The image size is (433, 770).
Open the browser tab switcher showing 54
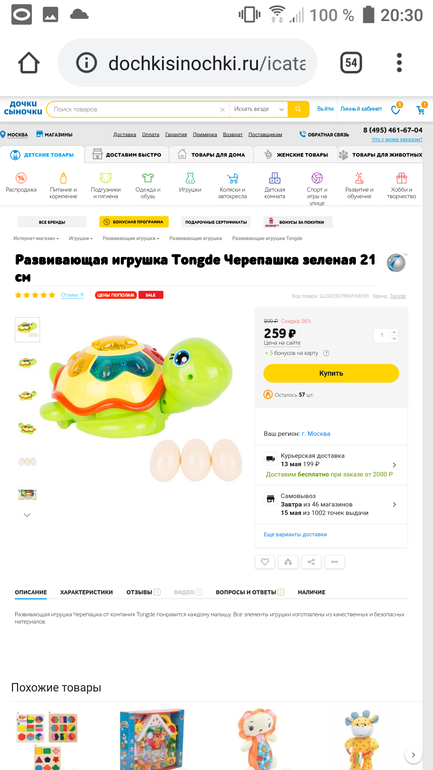coord(351,63)
